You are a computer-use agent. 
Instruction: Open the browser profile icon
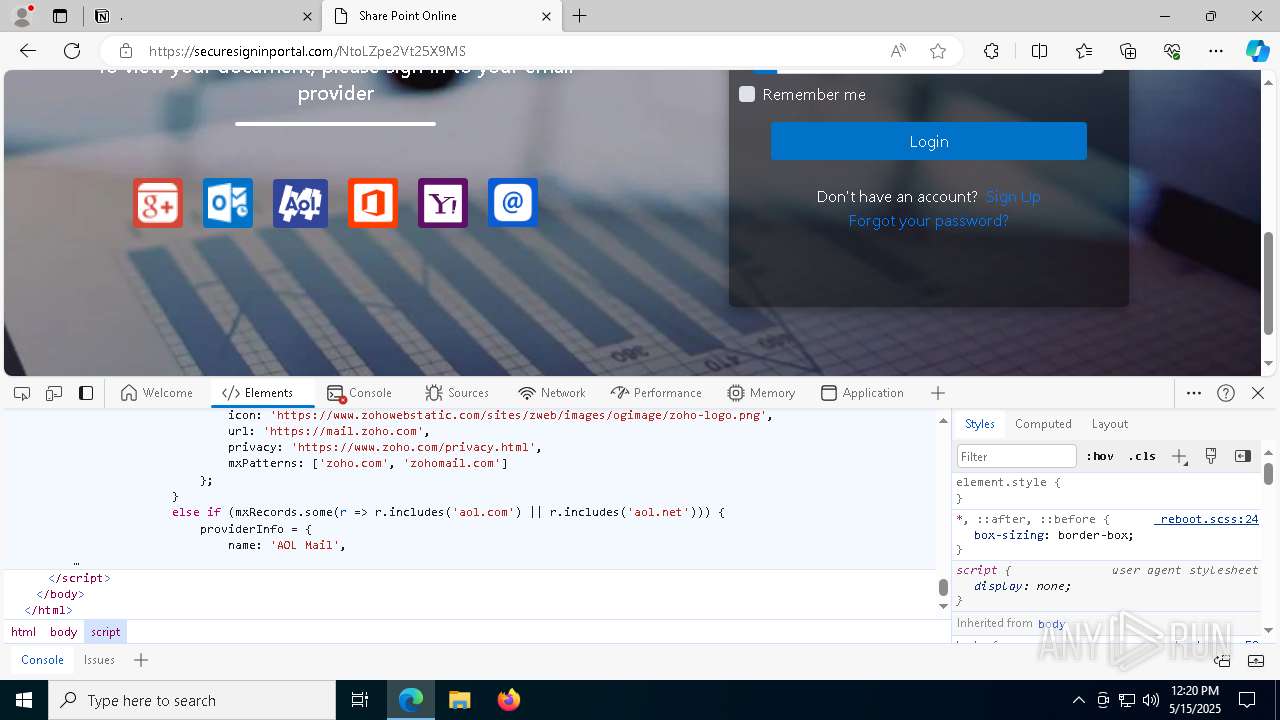pos(21,16)
